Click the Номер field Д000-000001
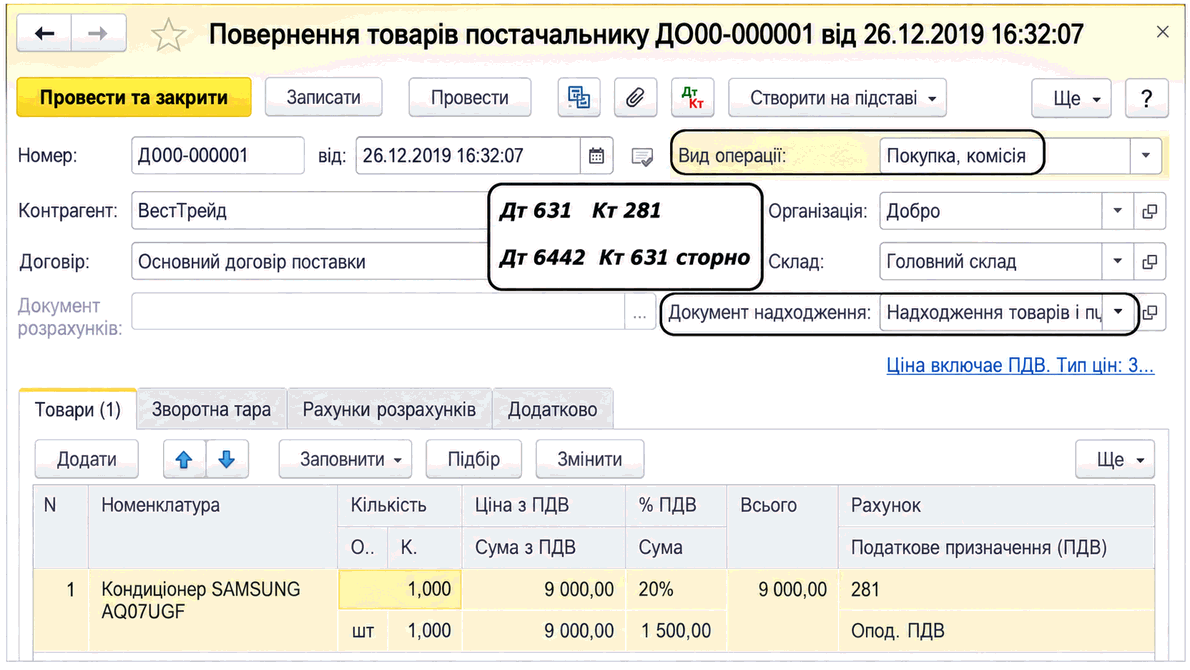 218,156
